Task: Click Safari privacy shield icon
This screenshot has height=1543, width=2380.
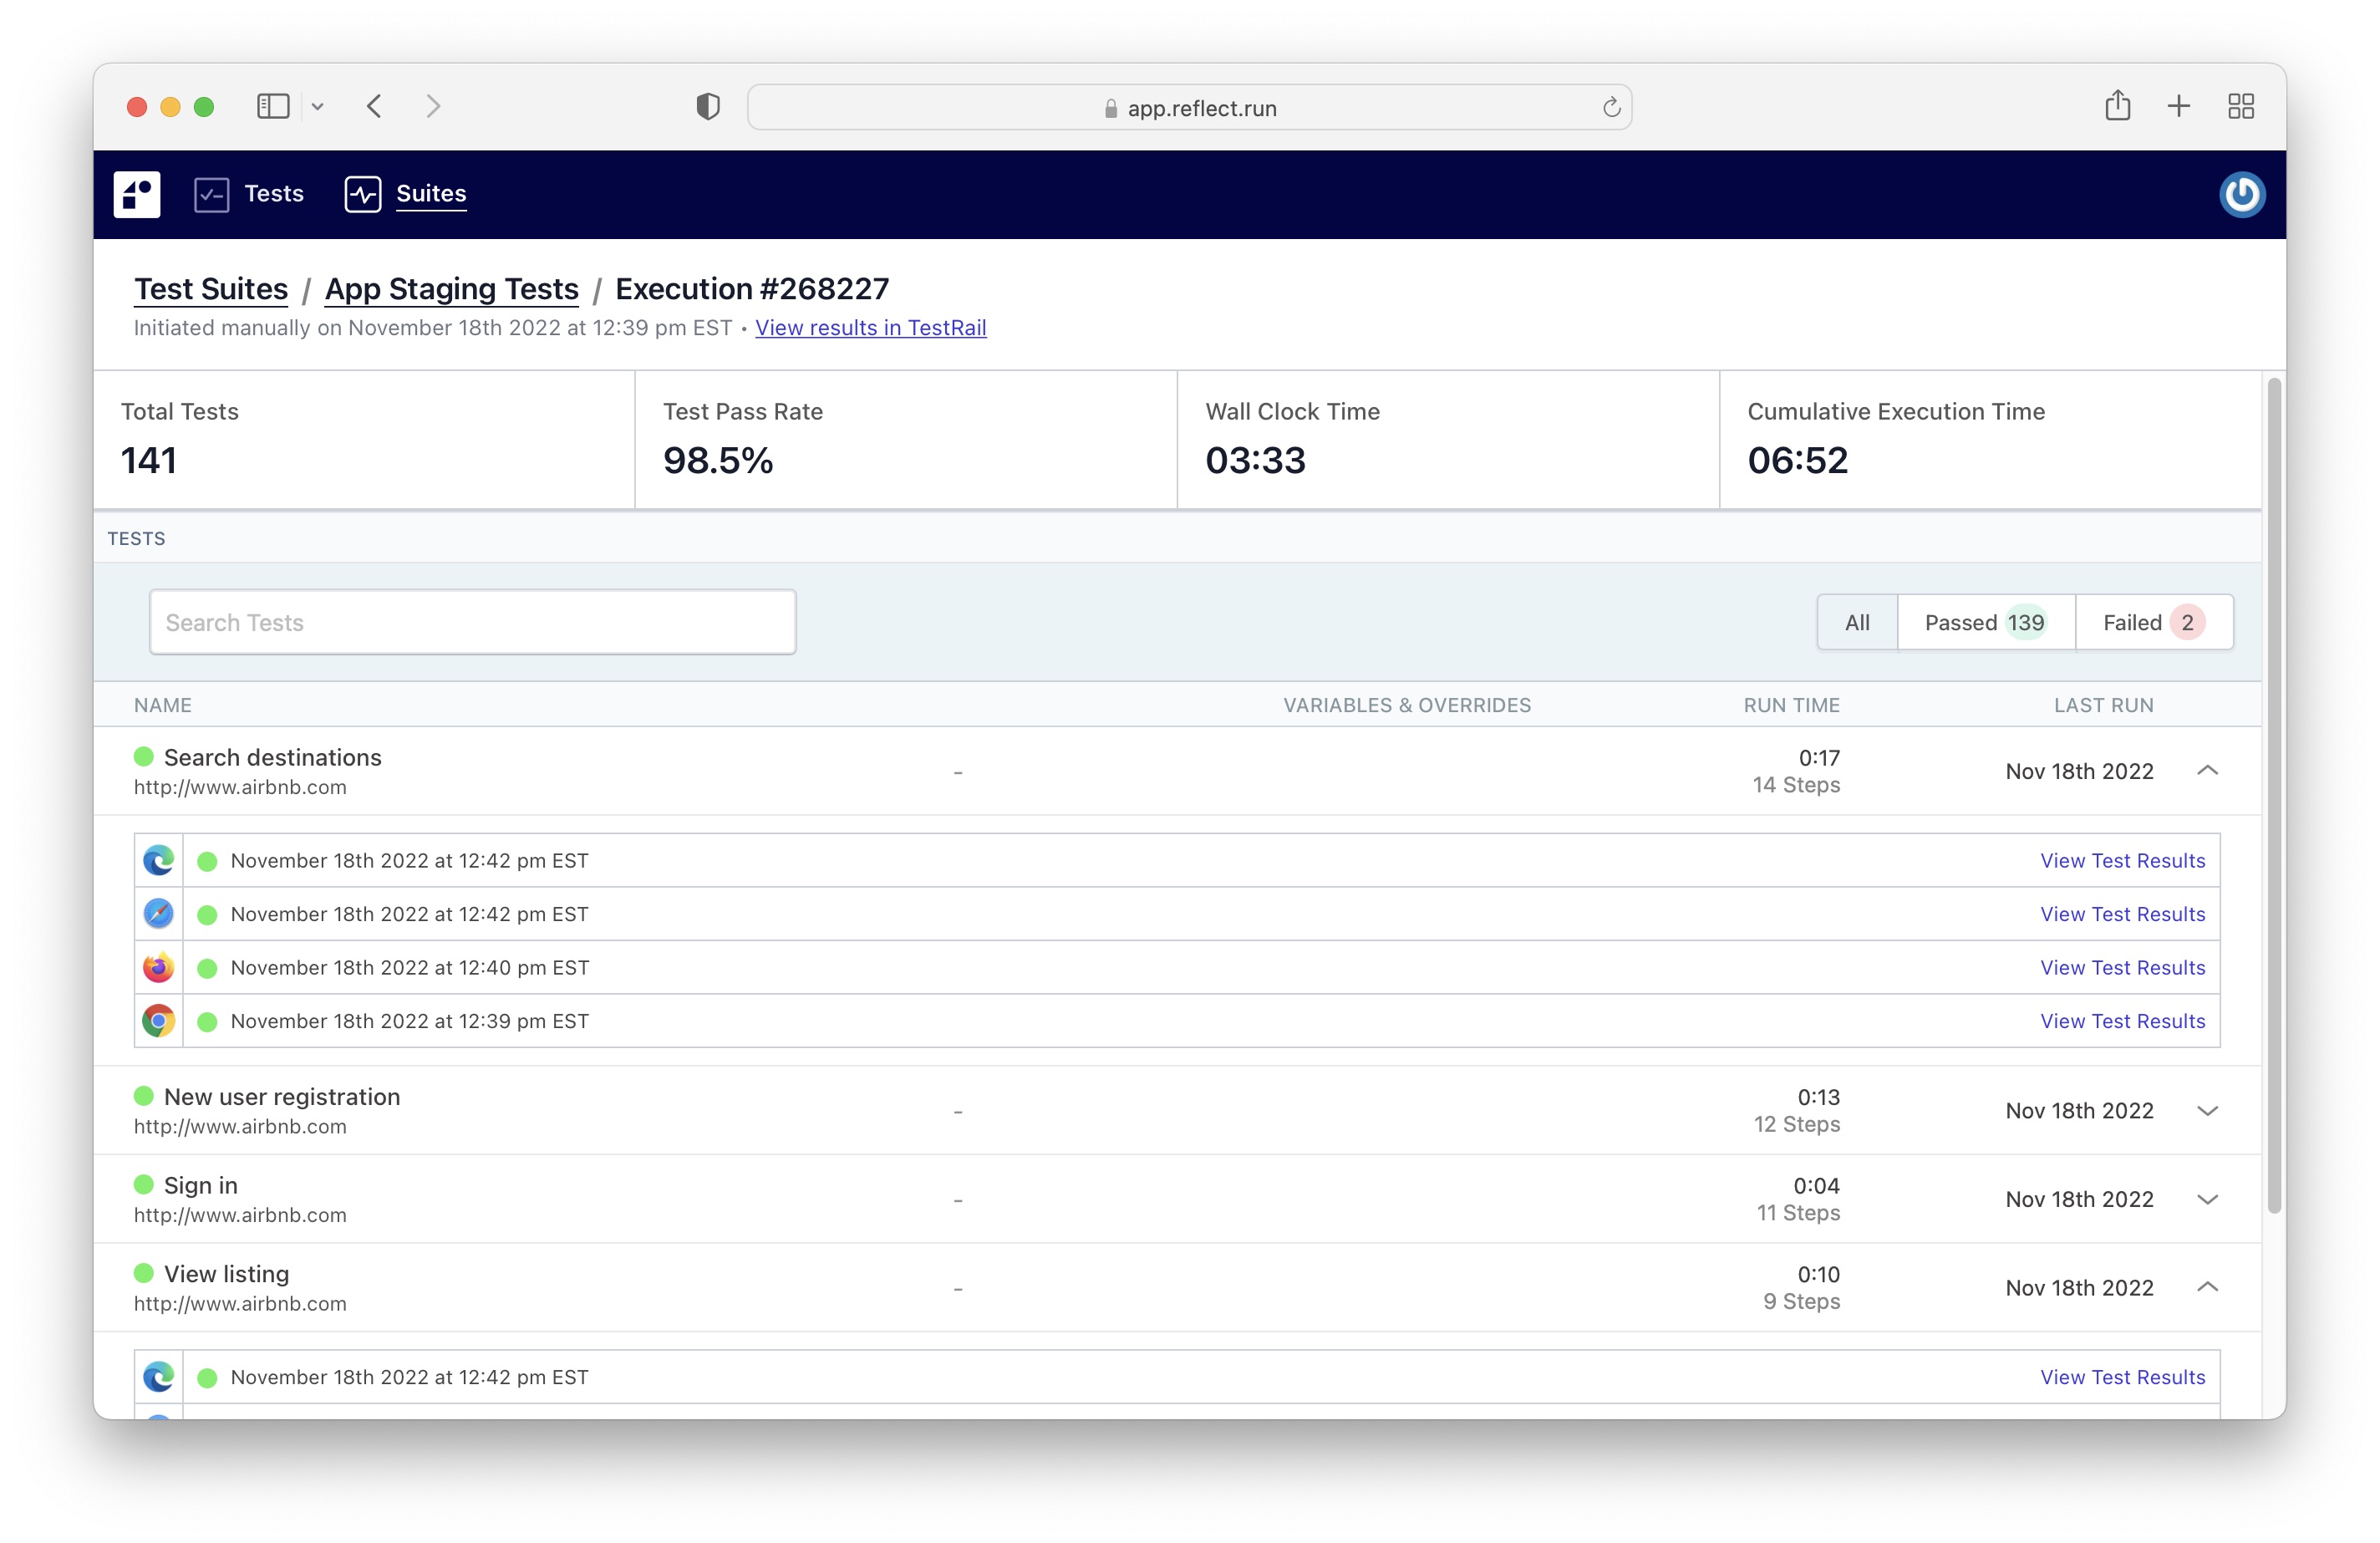Action: 708,107
